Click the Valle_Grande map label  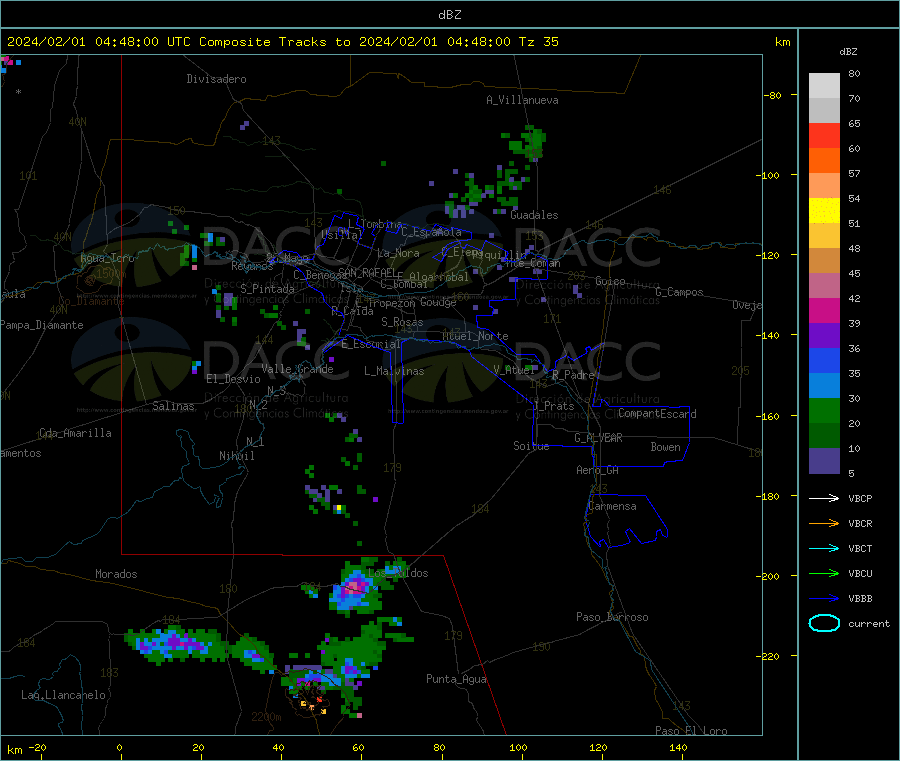(x=297, y=369)
